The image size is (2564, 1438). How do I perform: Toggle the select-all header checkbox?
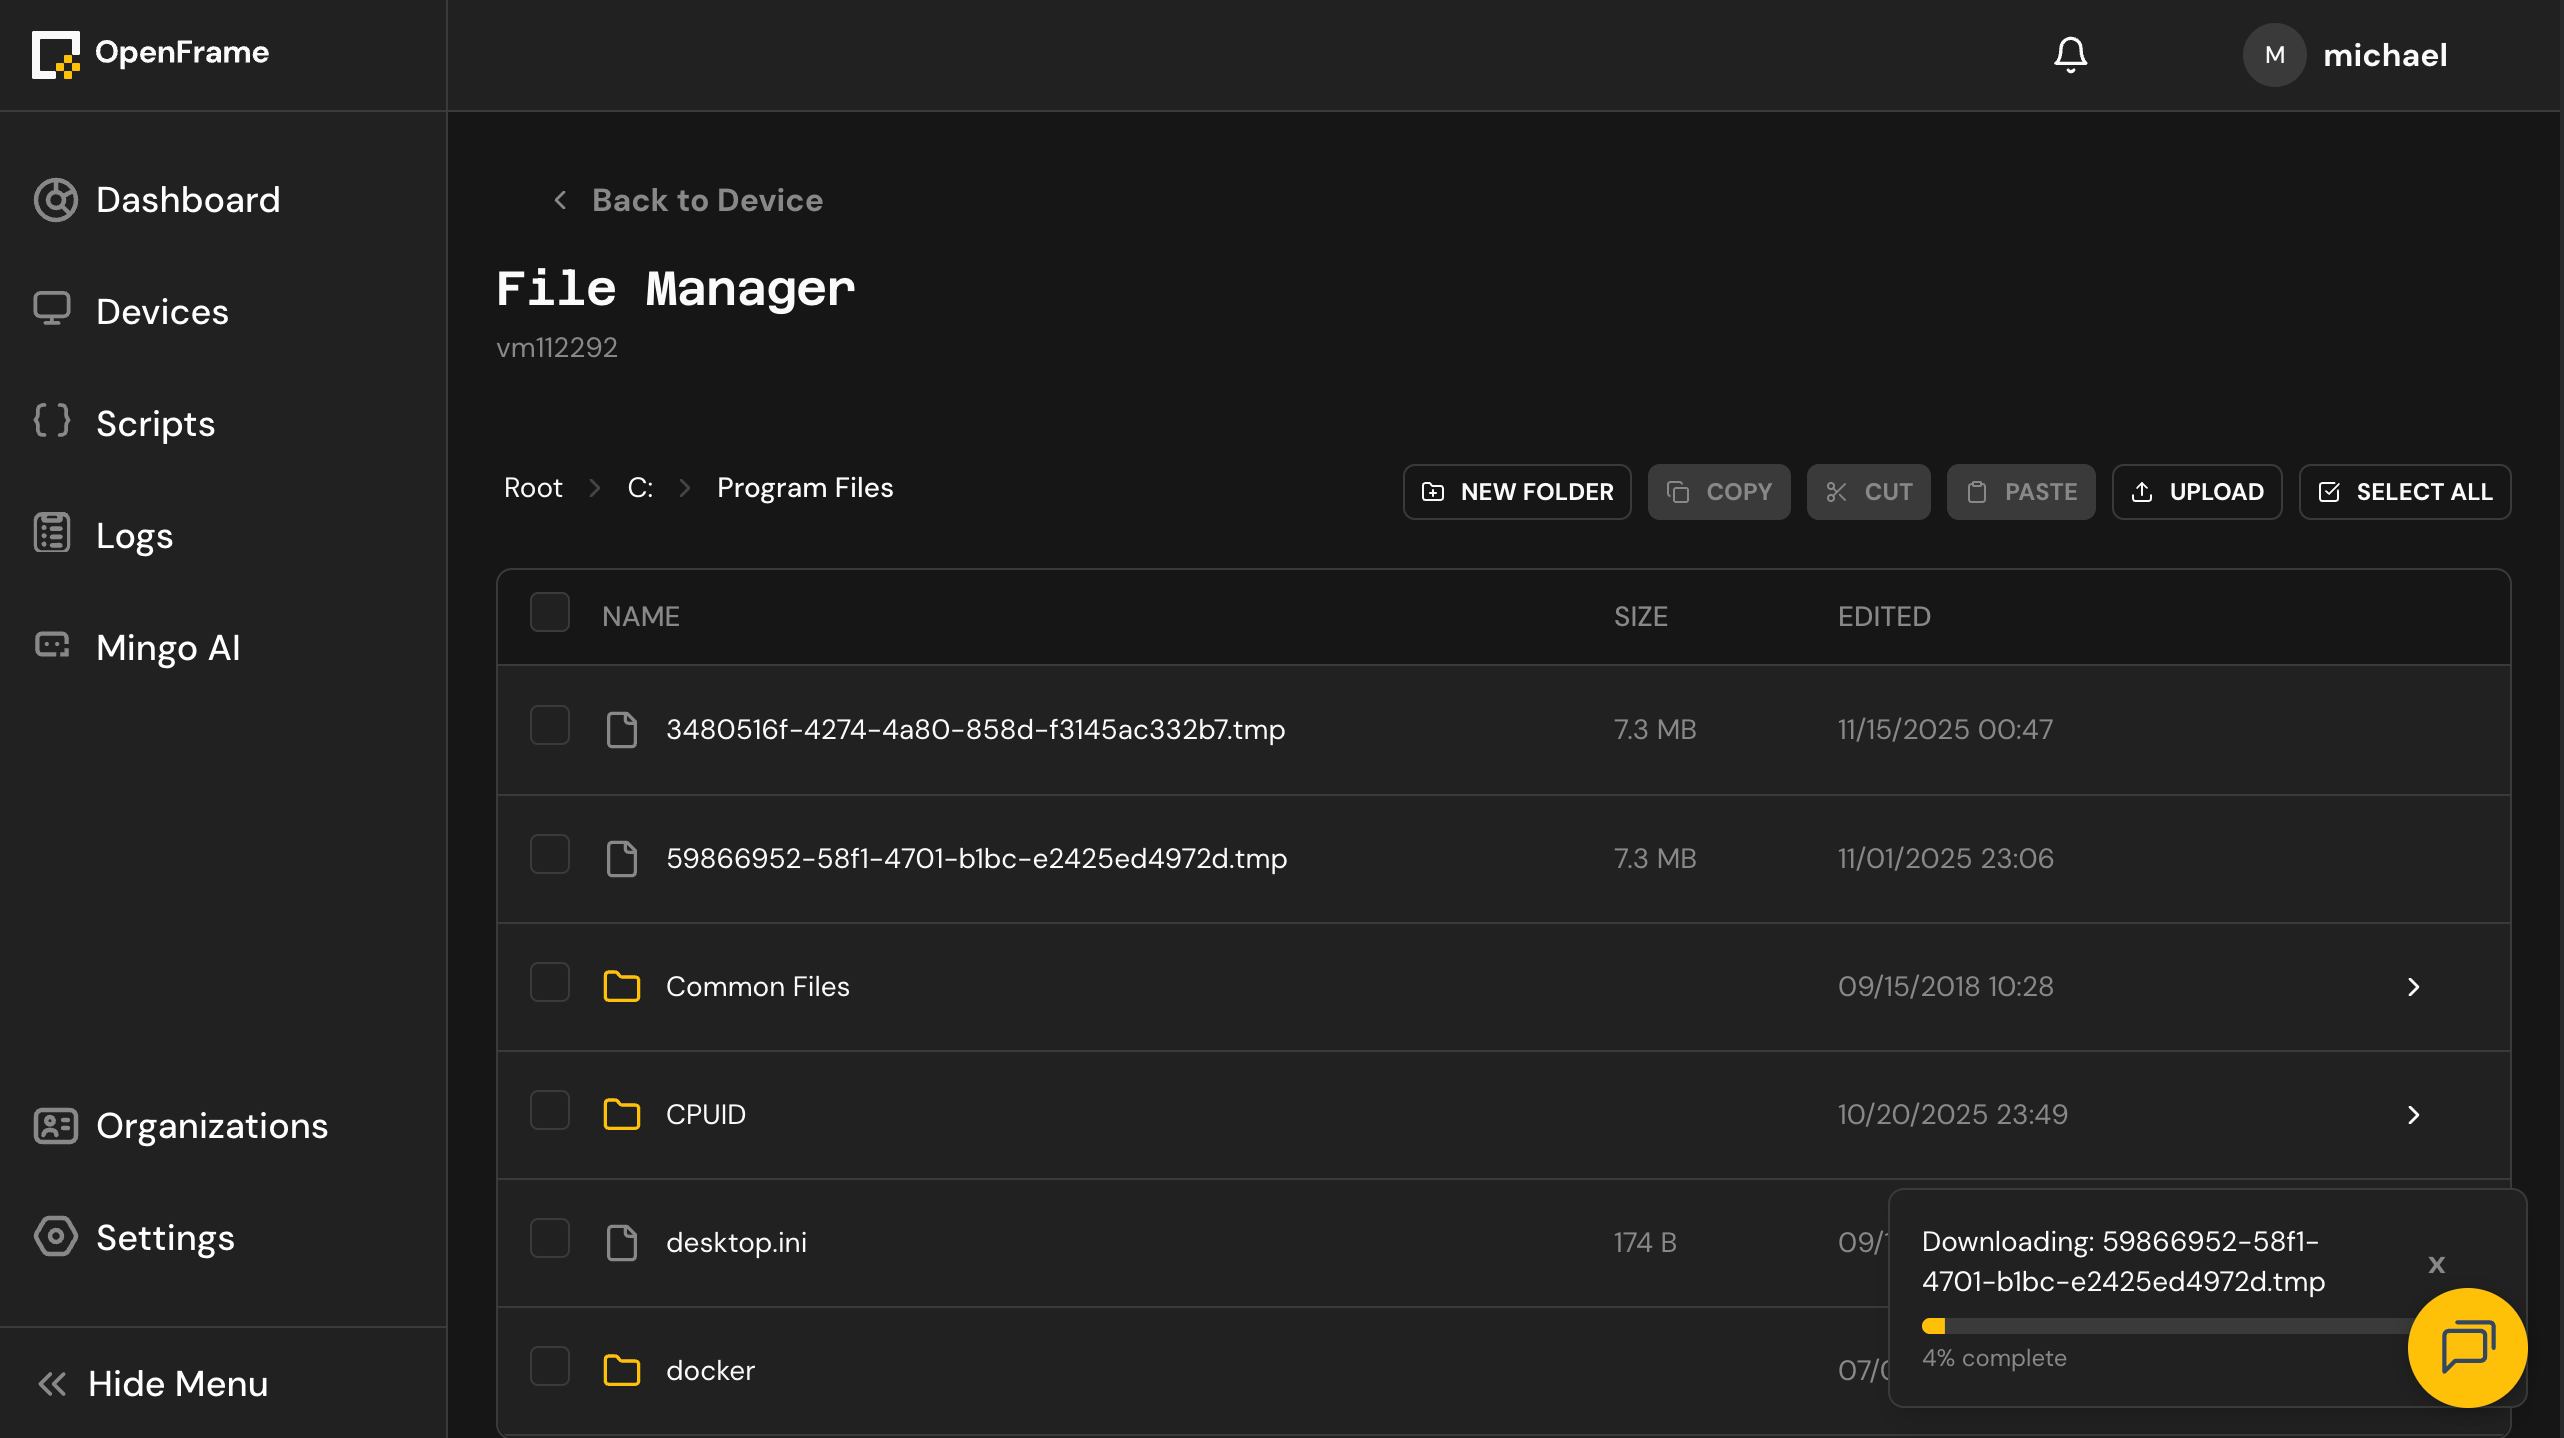tap(550, 613)
